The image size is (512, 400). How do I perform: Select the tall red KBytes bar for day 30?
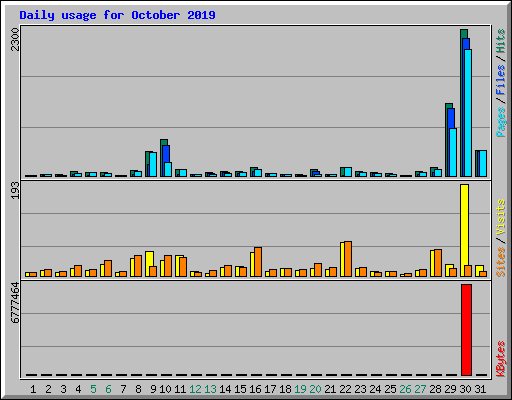coord(466,330)
